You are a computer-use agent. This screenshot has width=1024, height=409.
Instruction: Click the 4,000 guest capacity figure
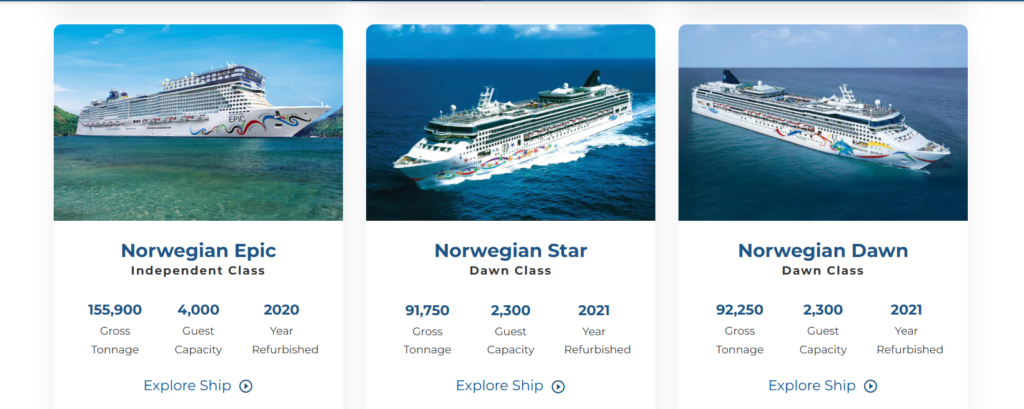point(198,310)
